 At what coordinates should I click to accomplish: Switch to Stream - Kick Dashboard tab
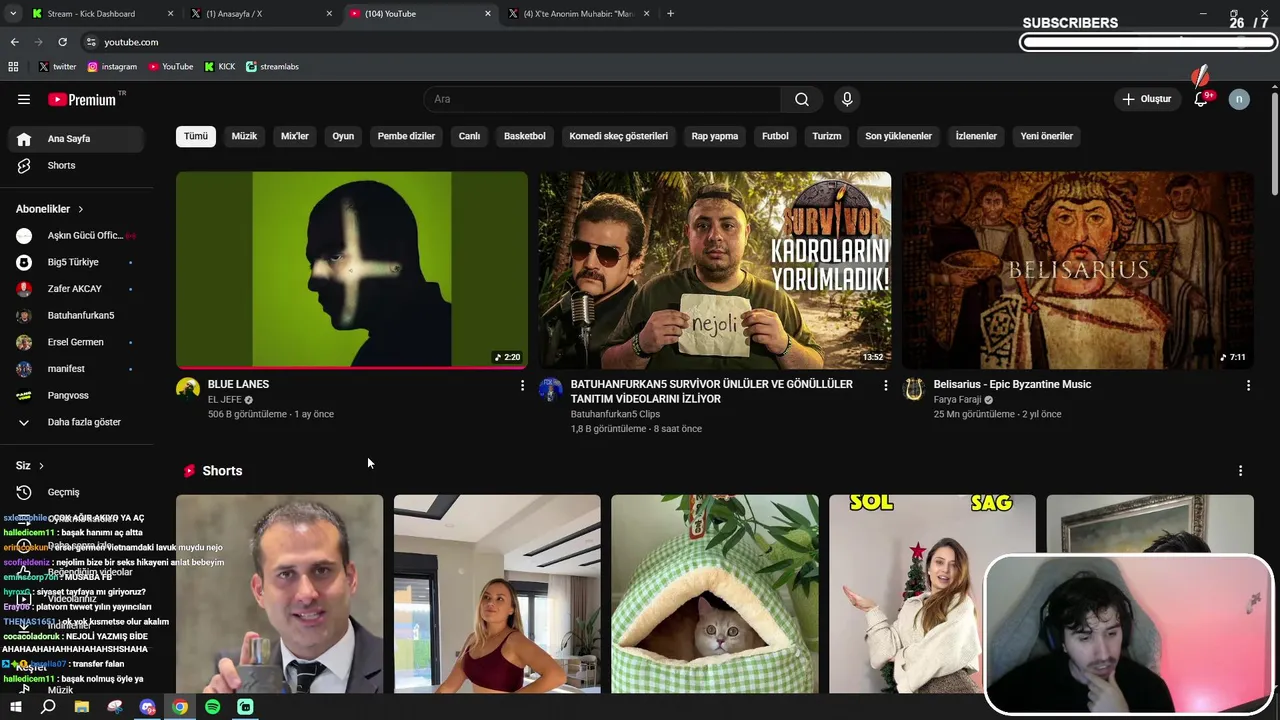(x=100, y=14)
